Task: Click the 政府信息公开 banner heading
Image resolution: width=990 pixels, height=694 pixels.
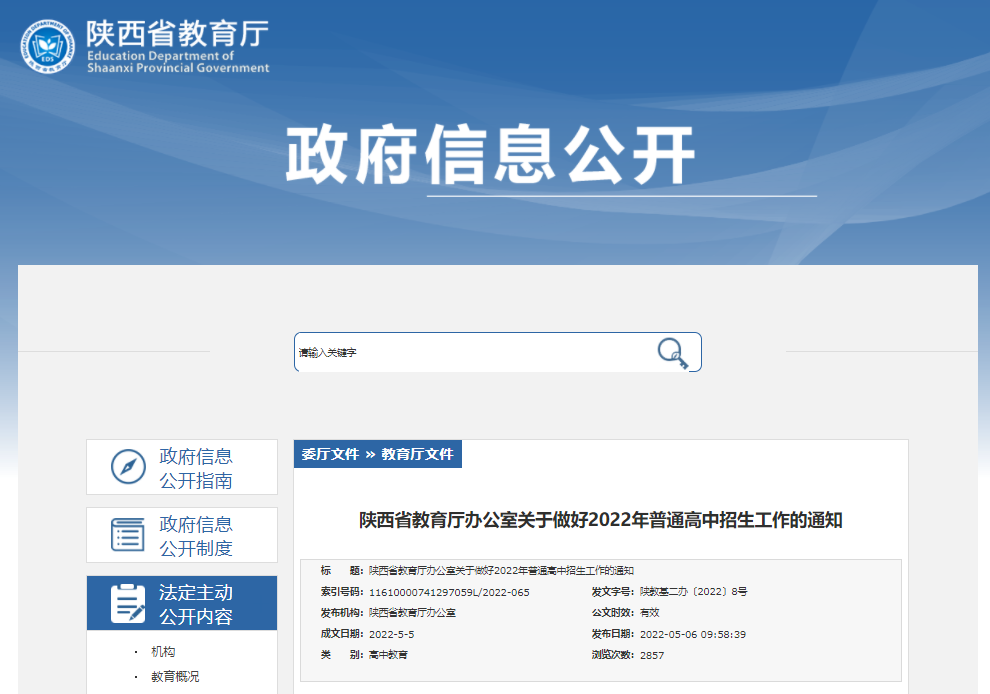Action: point(490,156)
